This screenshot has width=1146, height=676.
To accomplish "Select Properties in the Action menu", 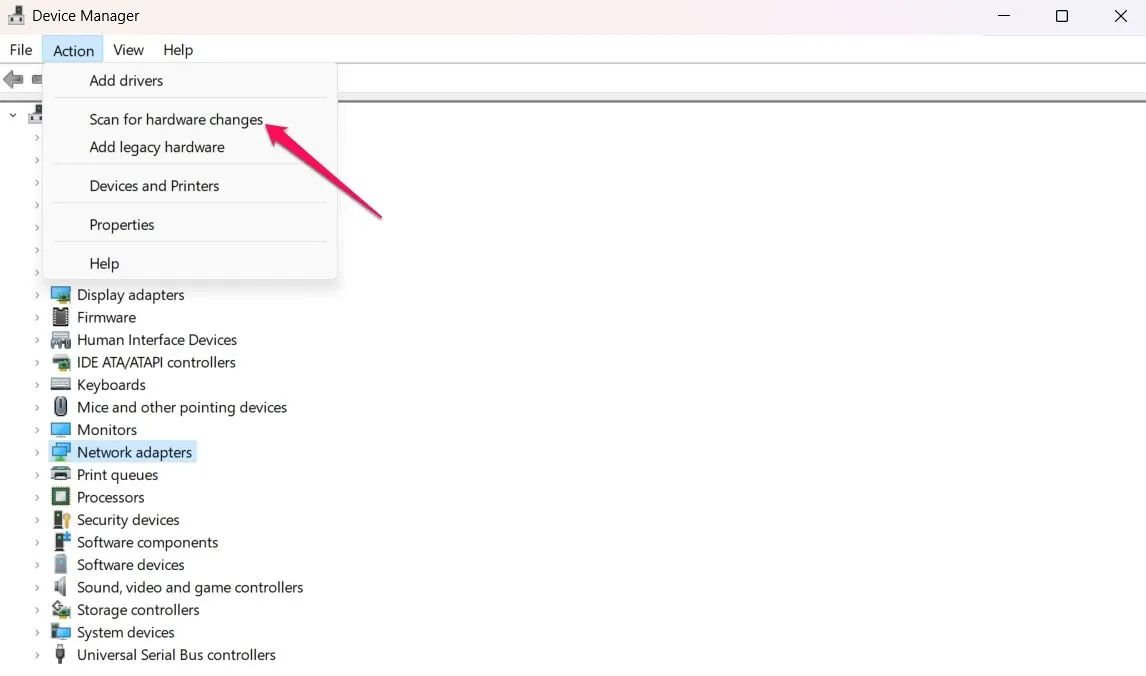I will pyautogui.click(x=190, y=224).
